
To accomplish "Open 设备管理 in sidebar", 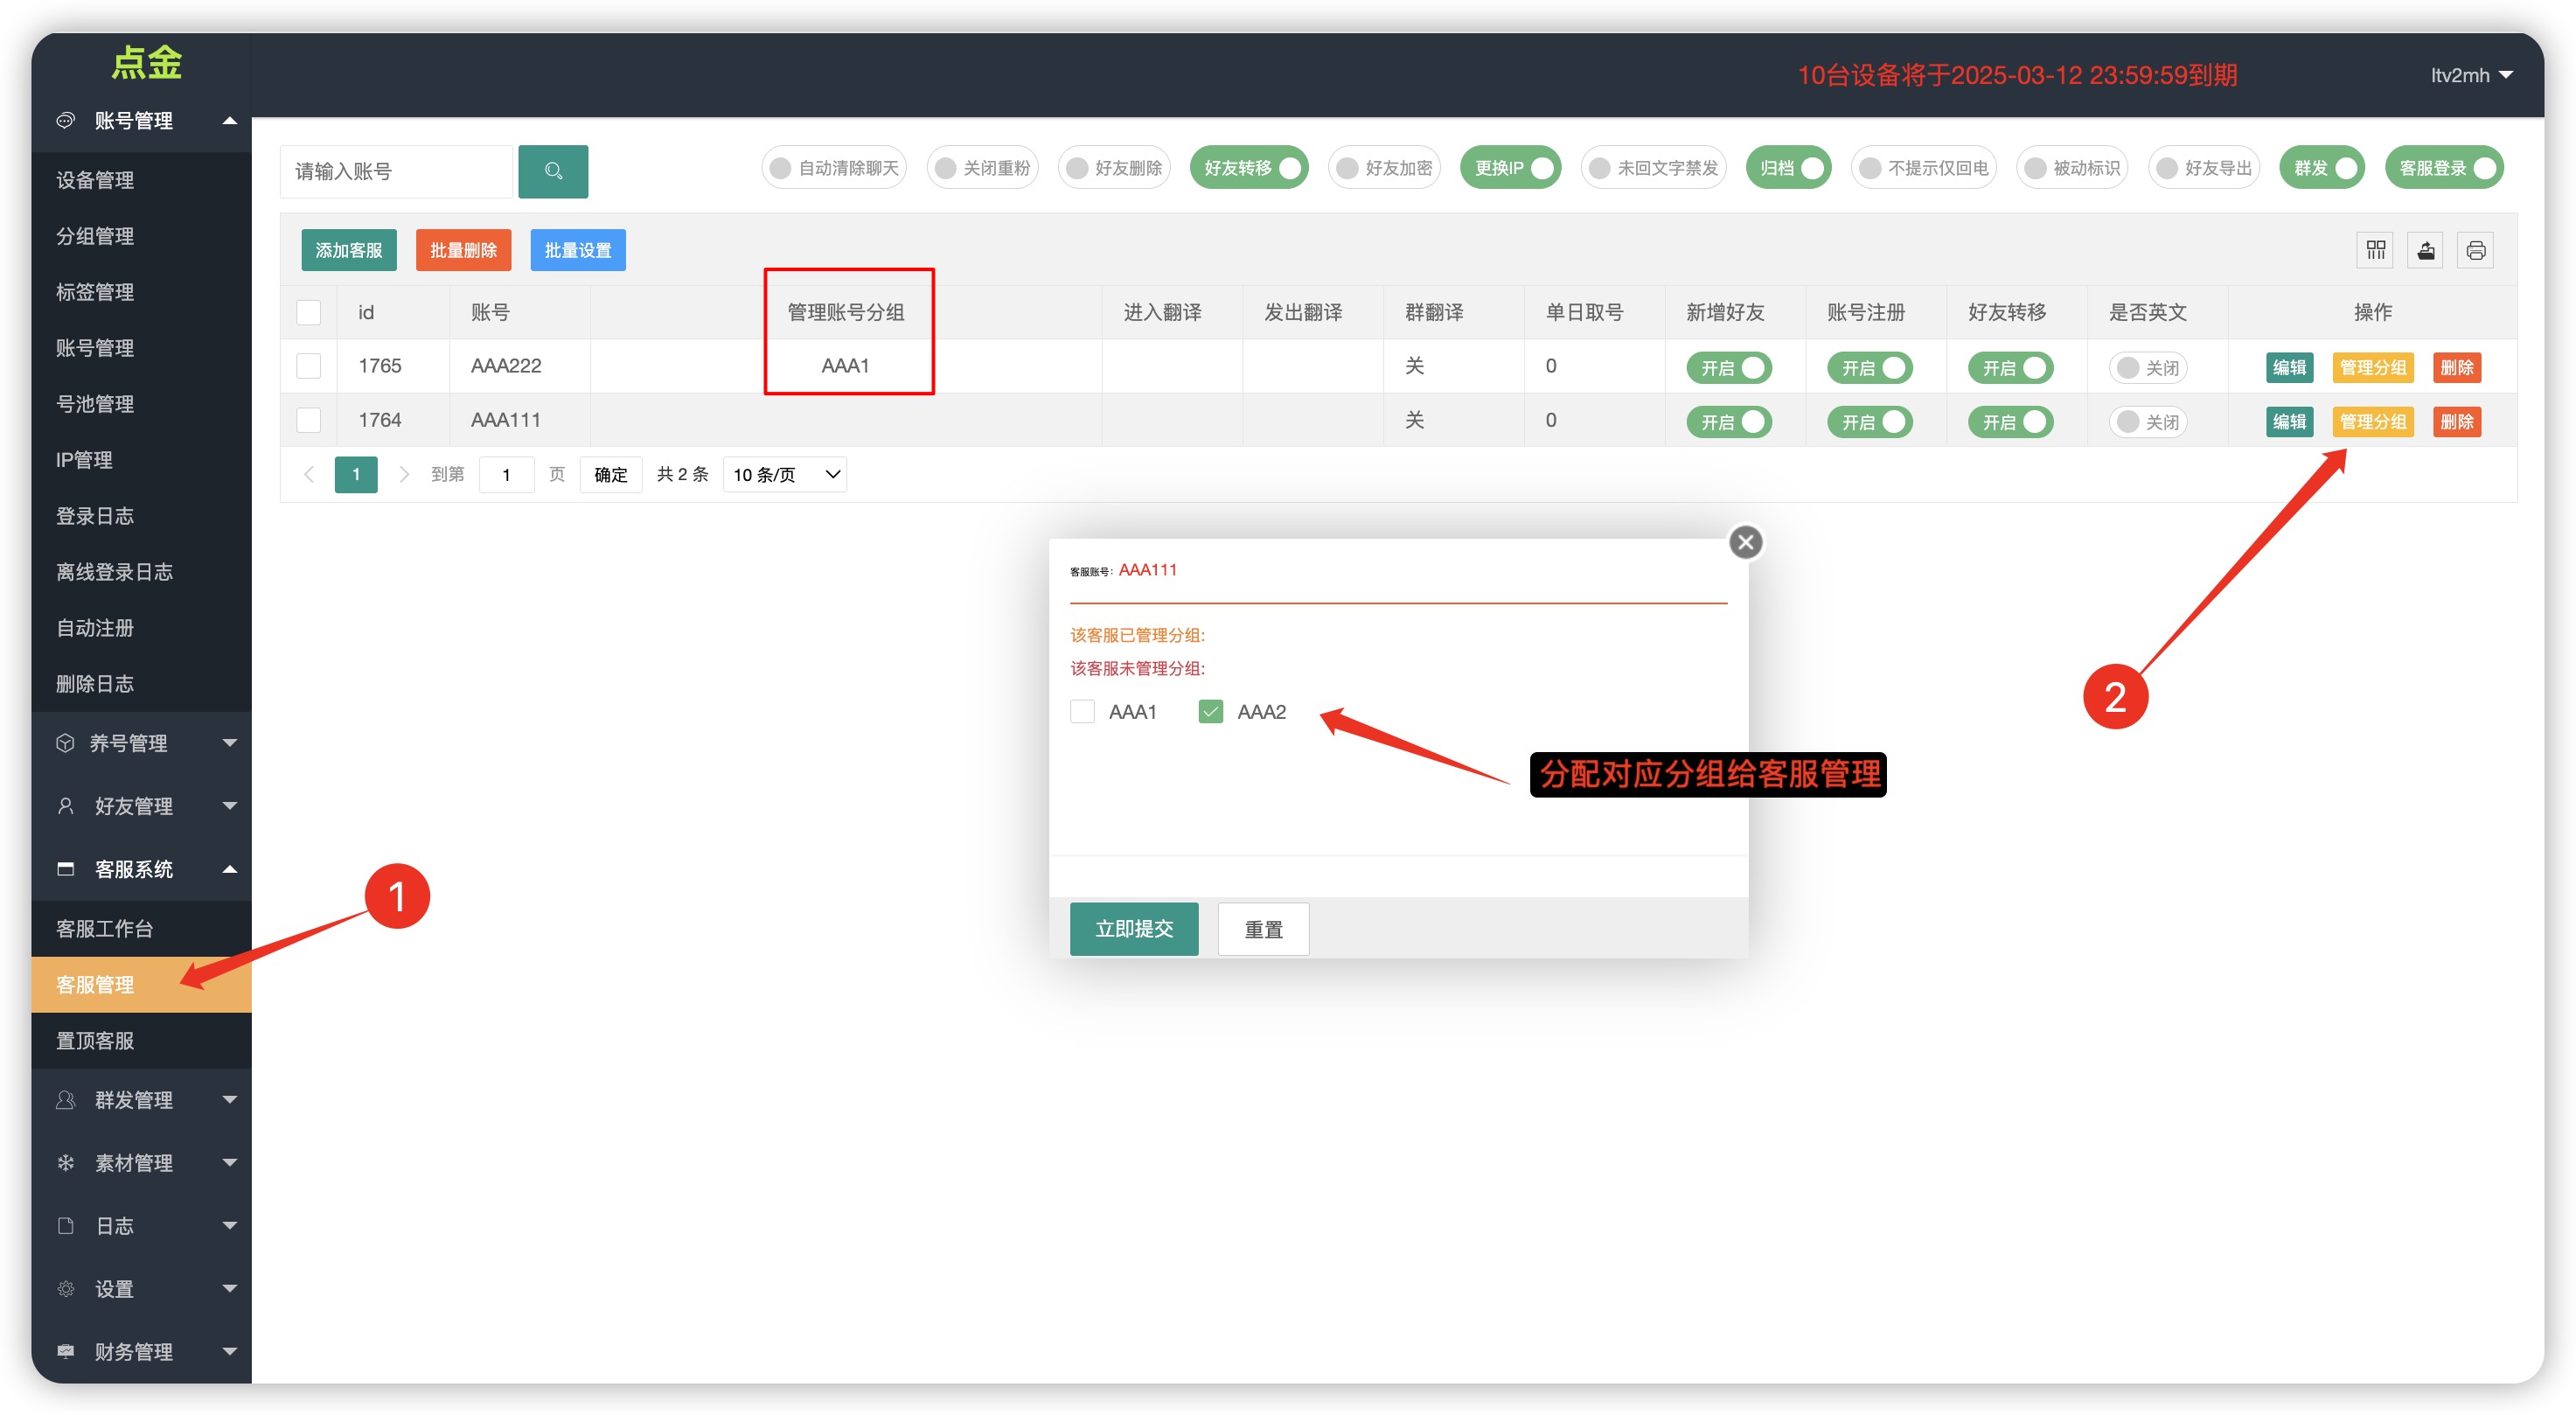I will [95, 180].
